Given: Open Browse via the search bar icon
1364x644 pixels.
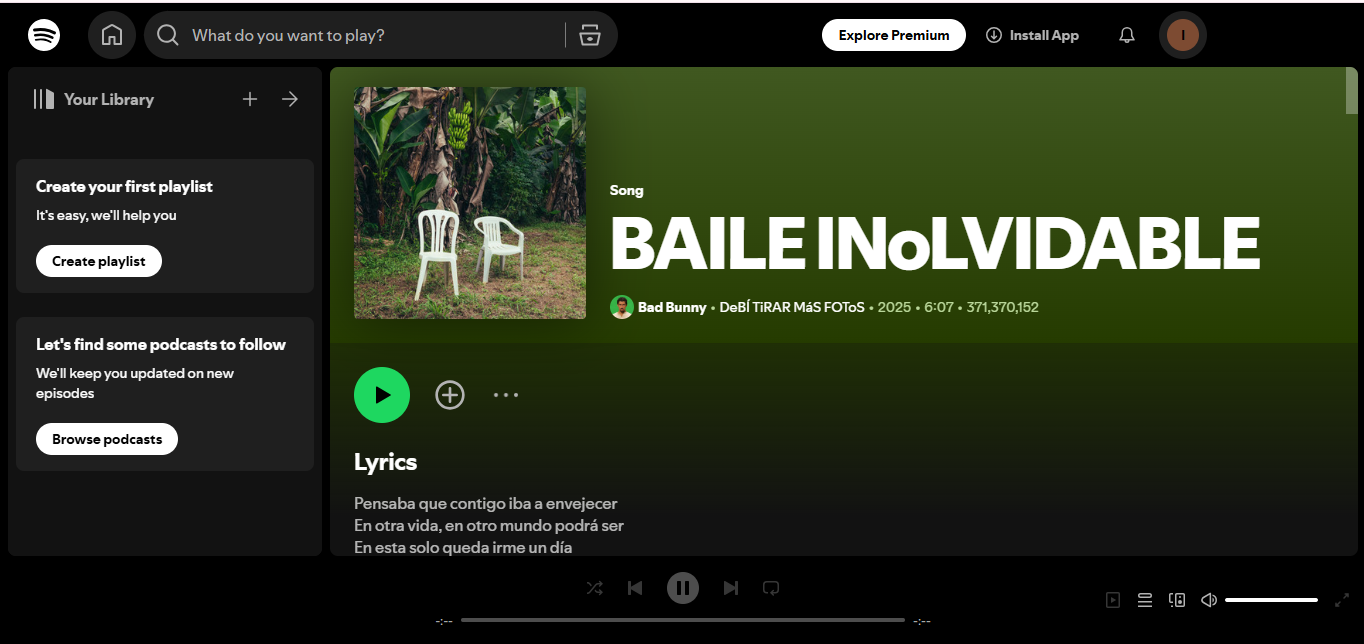Looking at the screenshot, I should [589, 34].
